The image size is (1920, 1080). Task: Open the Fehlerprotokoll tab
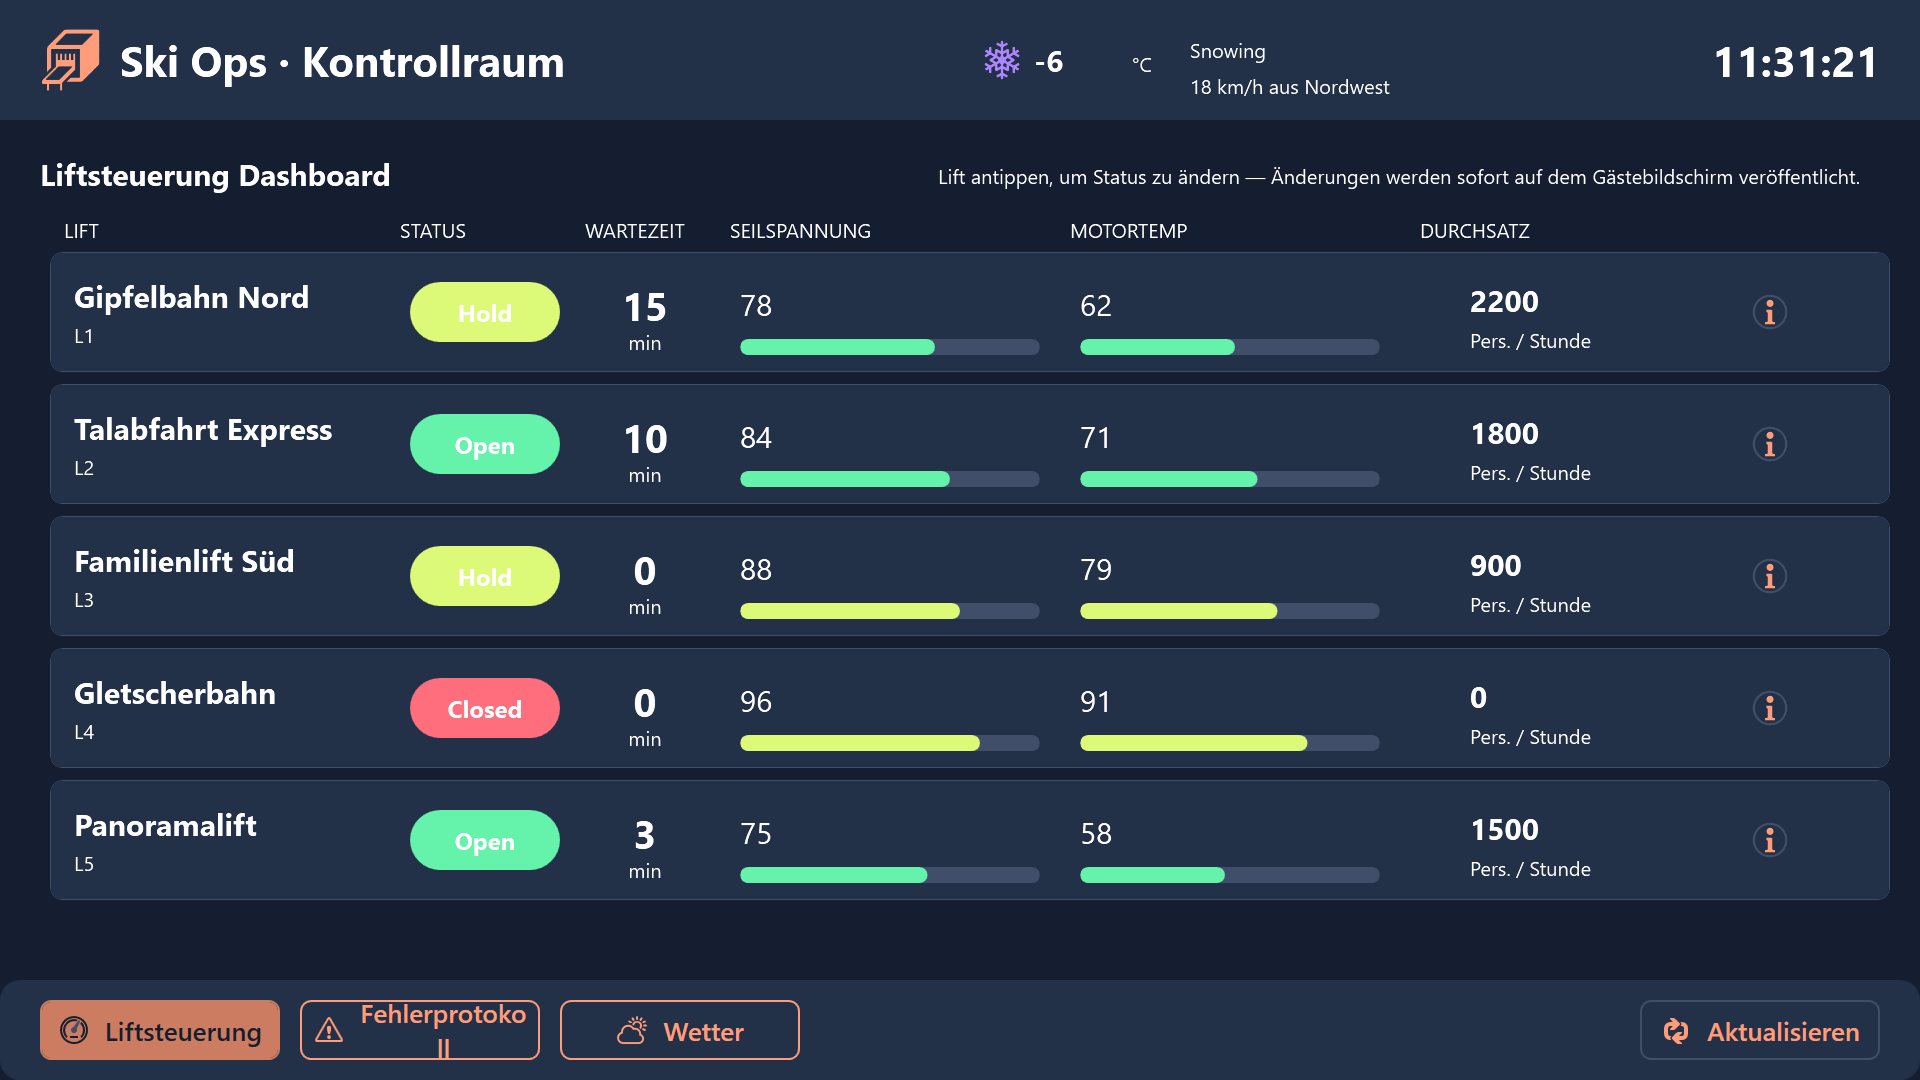(420, 1030)
